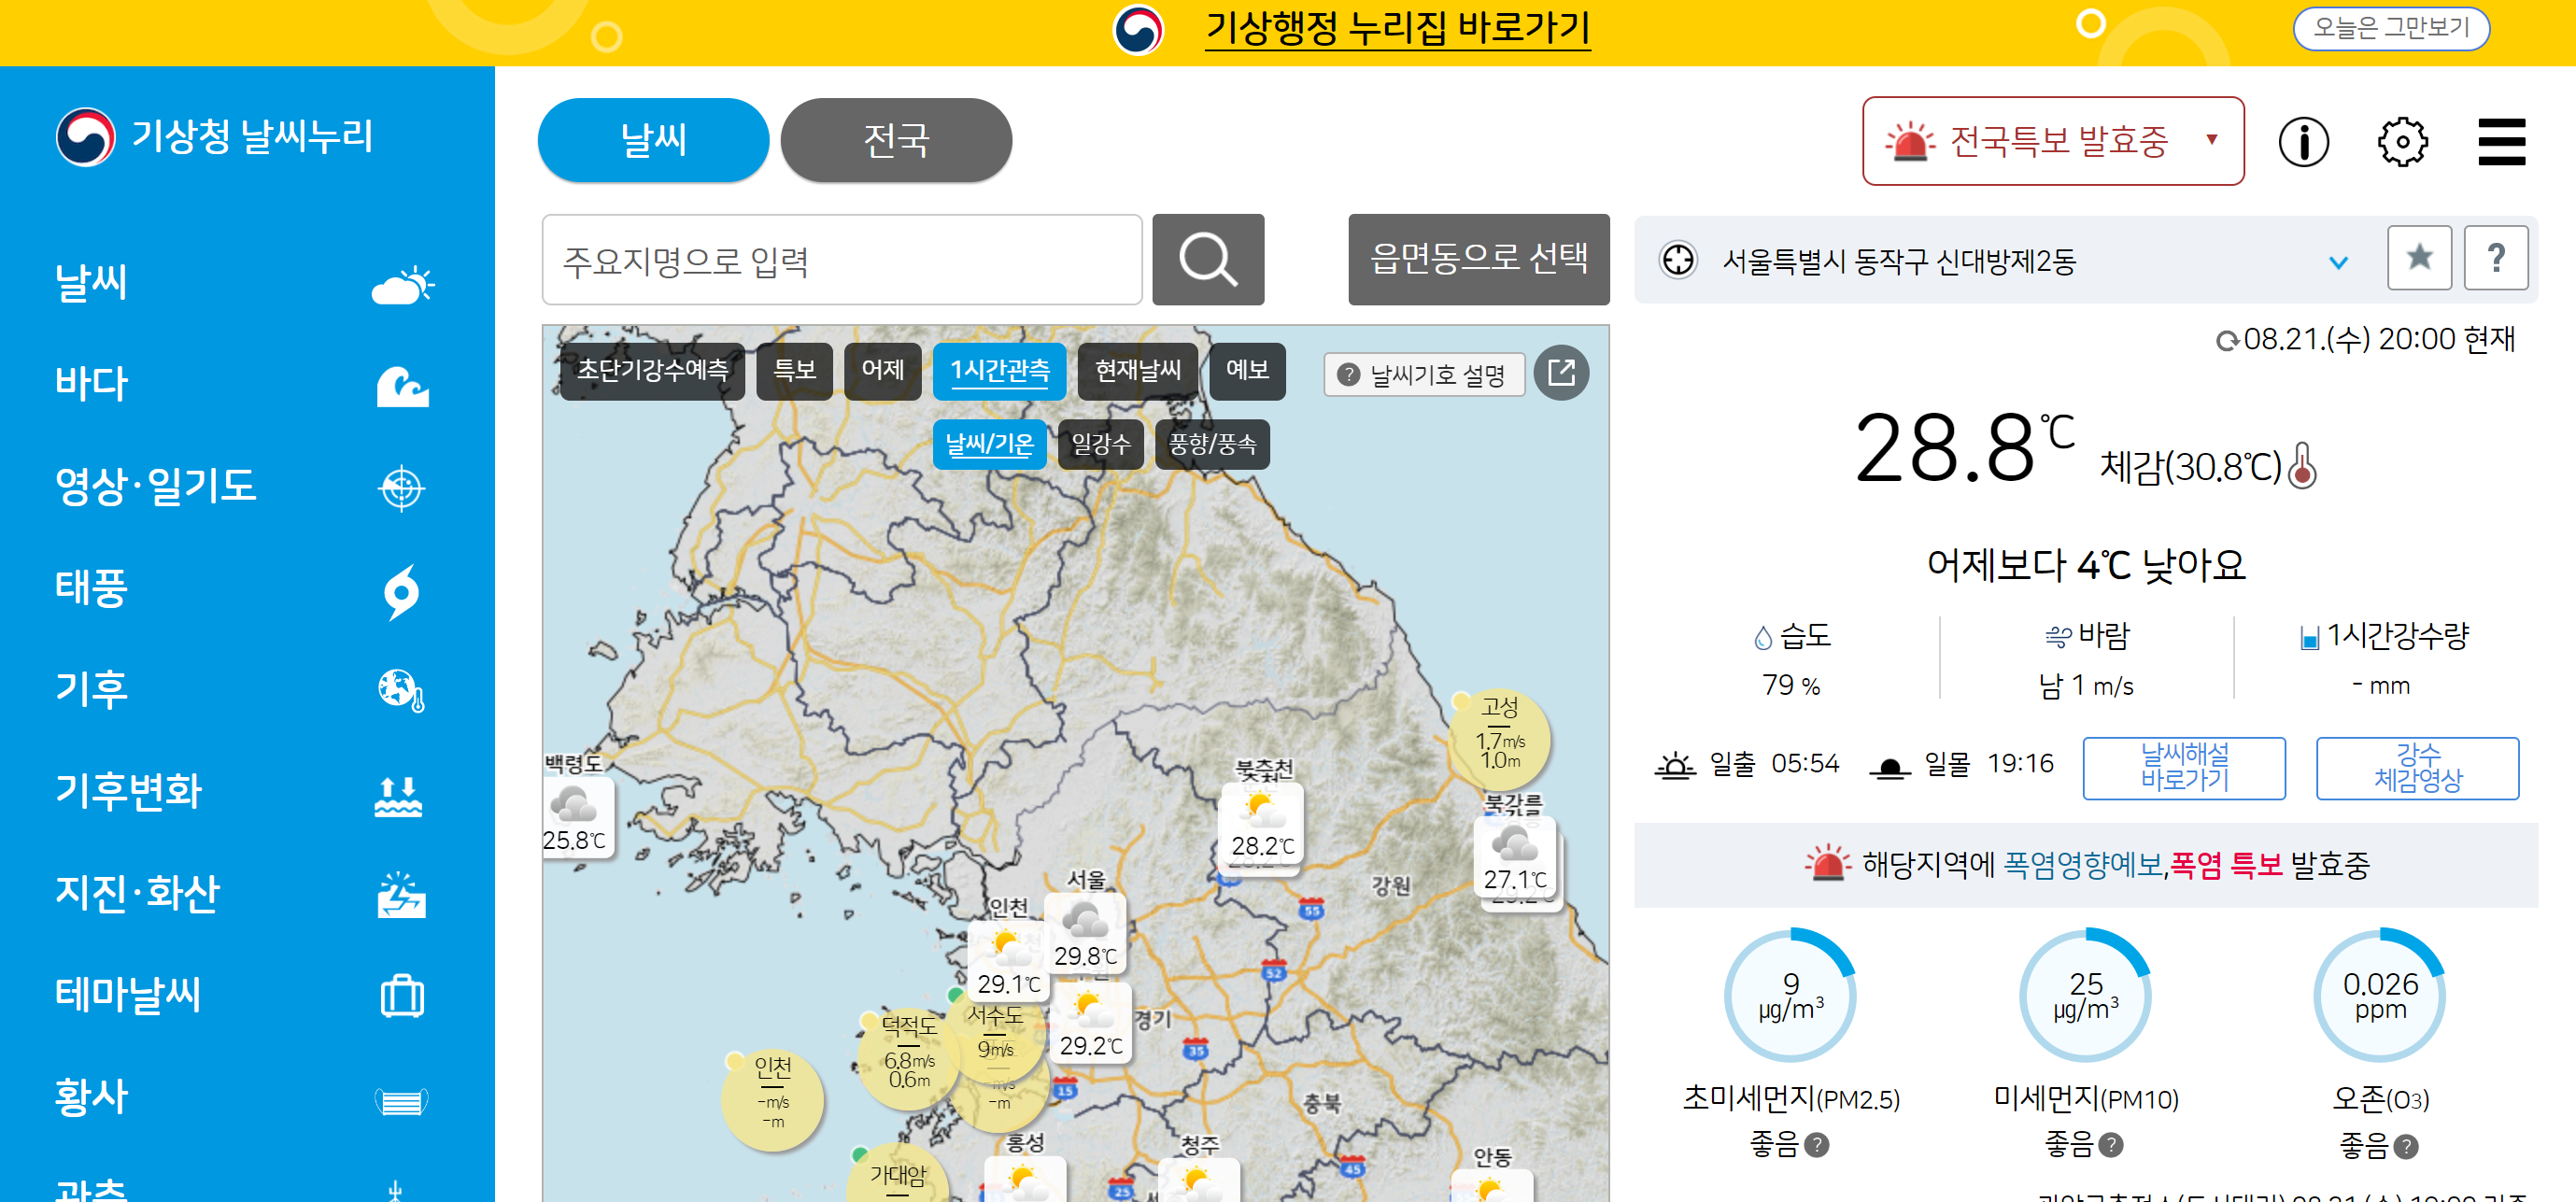
Task: Click the magnifier search button
Action: [x=1207, y=260]
